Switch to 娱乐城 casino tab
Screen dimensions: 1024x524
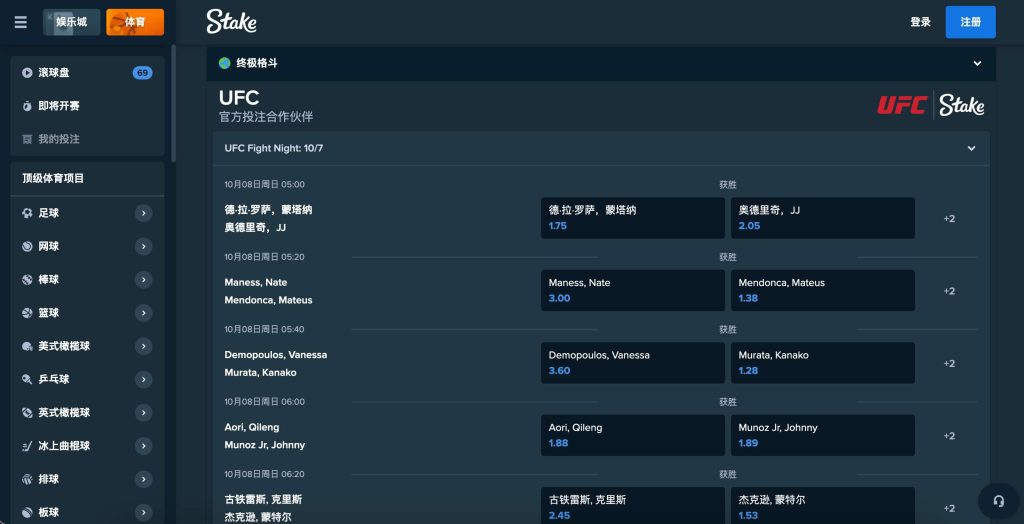click(72, 22)
